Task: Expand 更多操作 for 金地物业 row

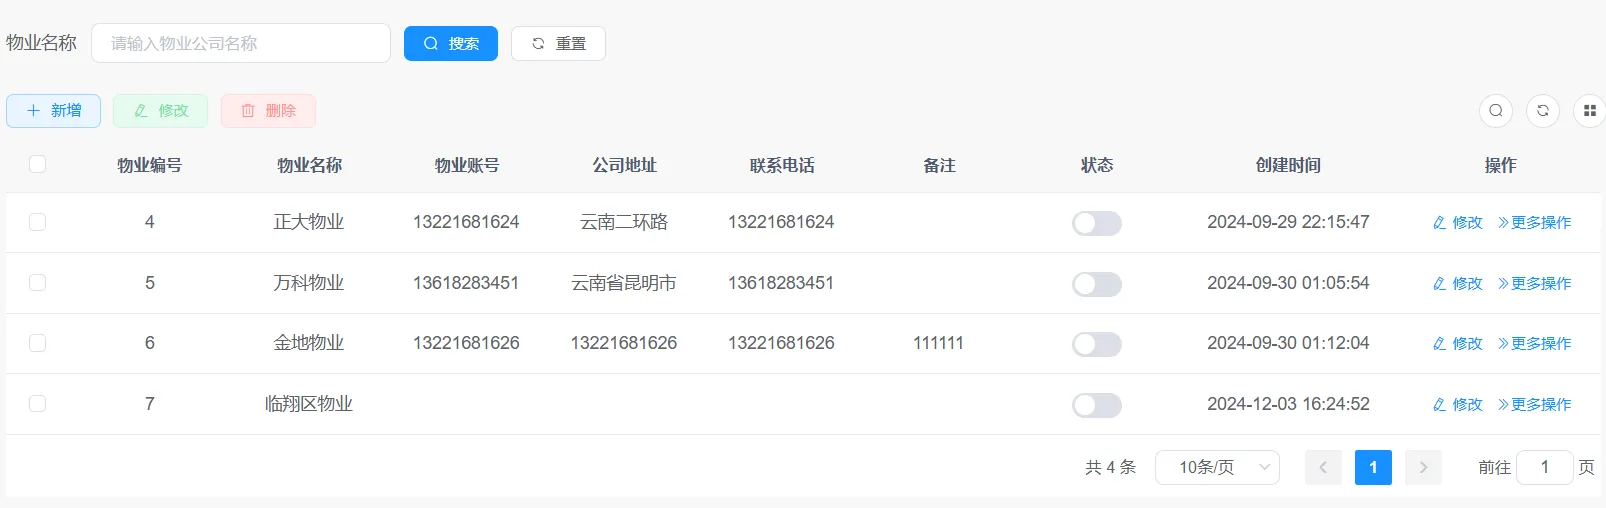Action: click(x=1534, y=344)
